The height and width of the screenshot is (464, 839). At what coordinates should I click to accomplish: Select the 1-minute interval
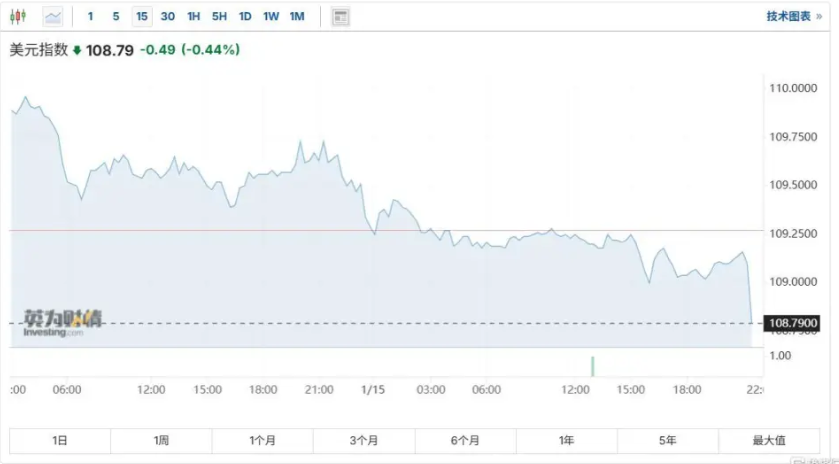pyautogui.click(x=91, y=17)
